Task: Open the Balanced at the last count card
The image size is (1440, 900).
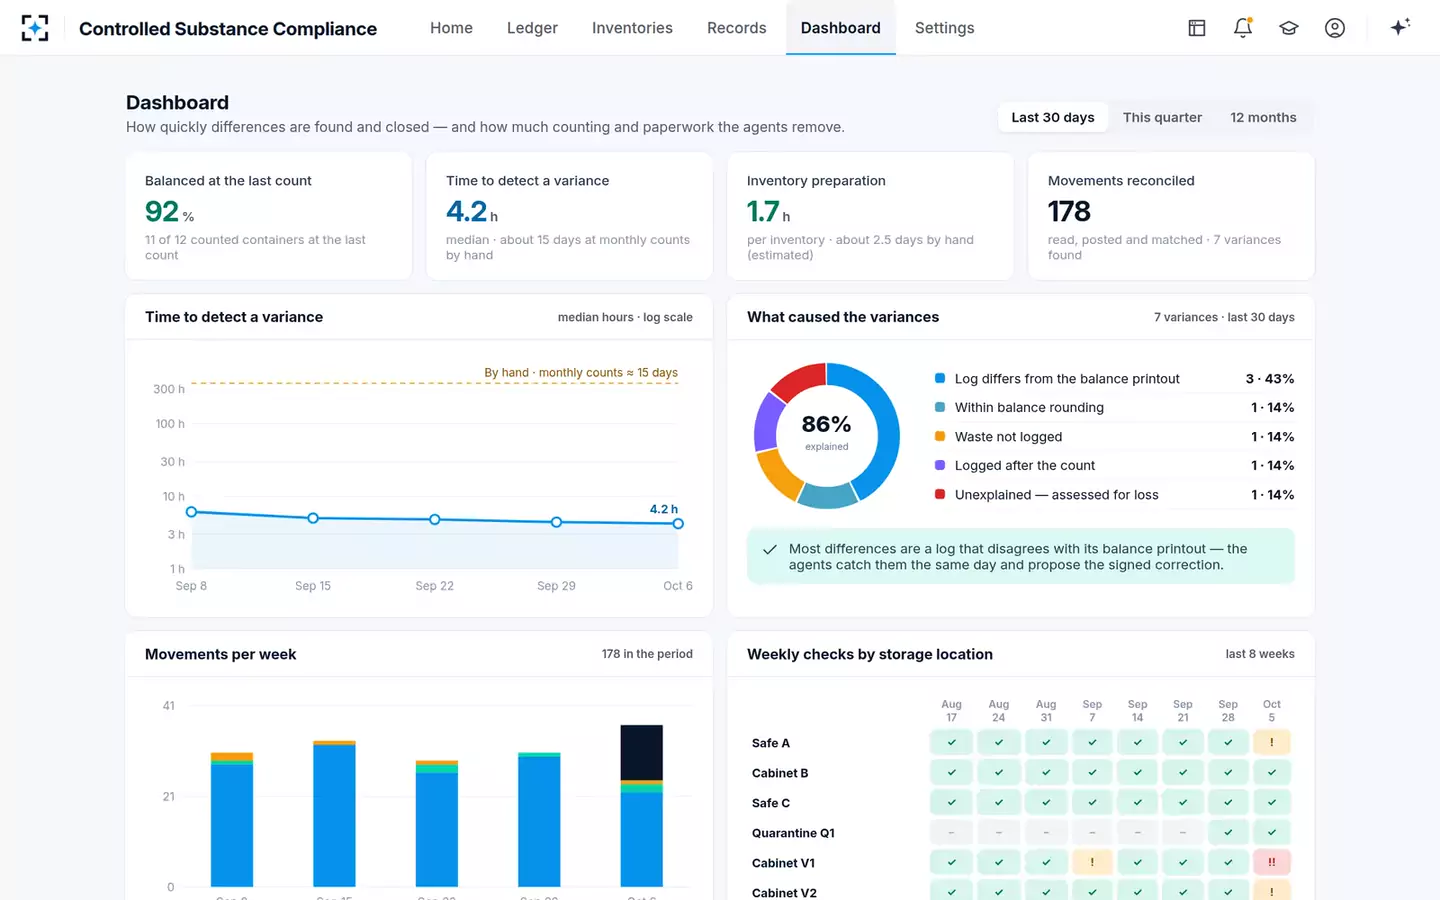Action: (x=269, y=216)
